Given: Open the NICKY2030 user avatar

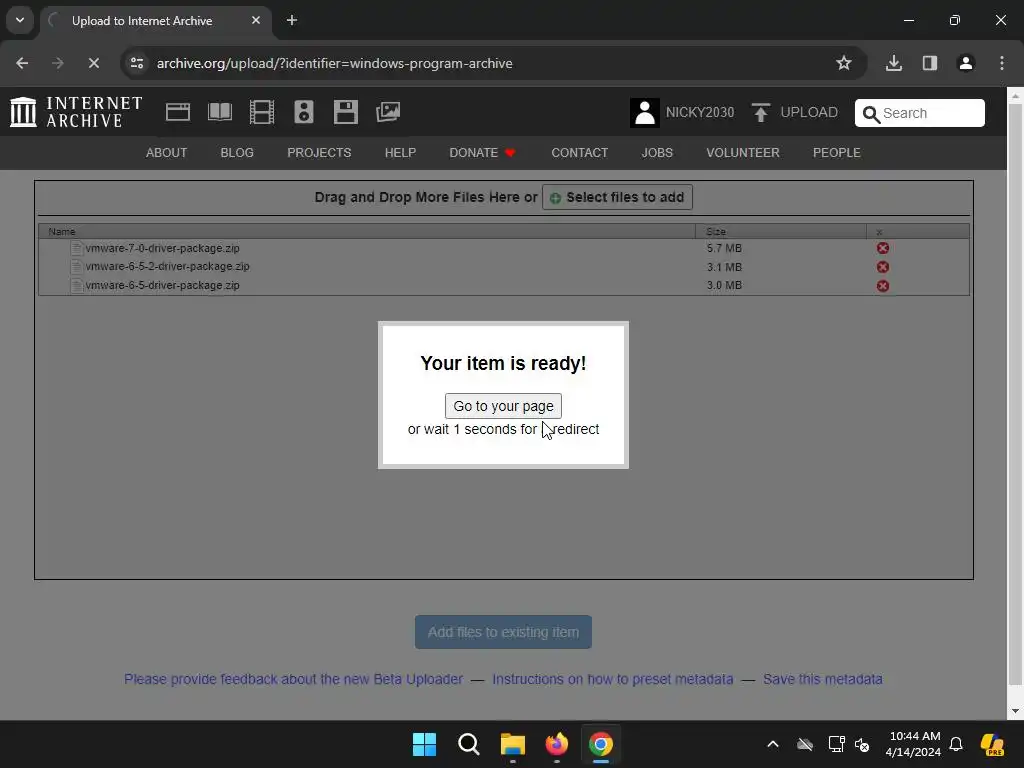Looking at the screenshot, I should [x=645, y=112].
